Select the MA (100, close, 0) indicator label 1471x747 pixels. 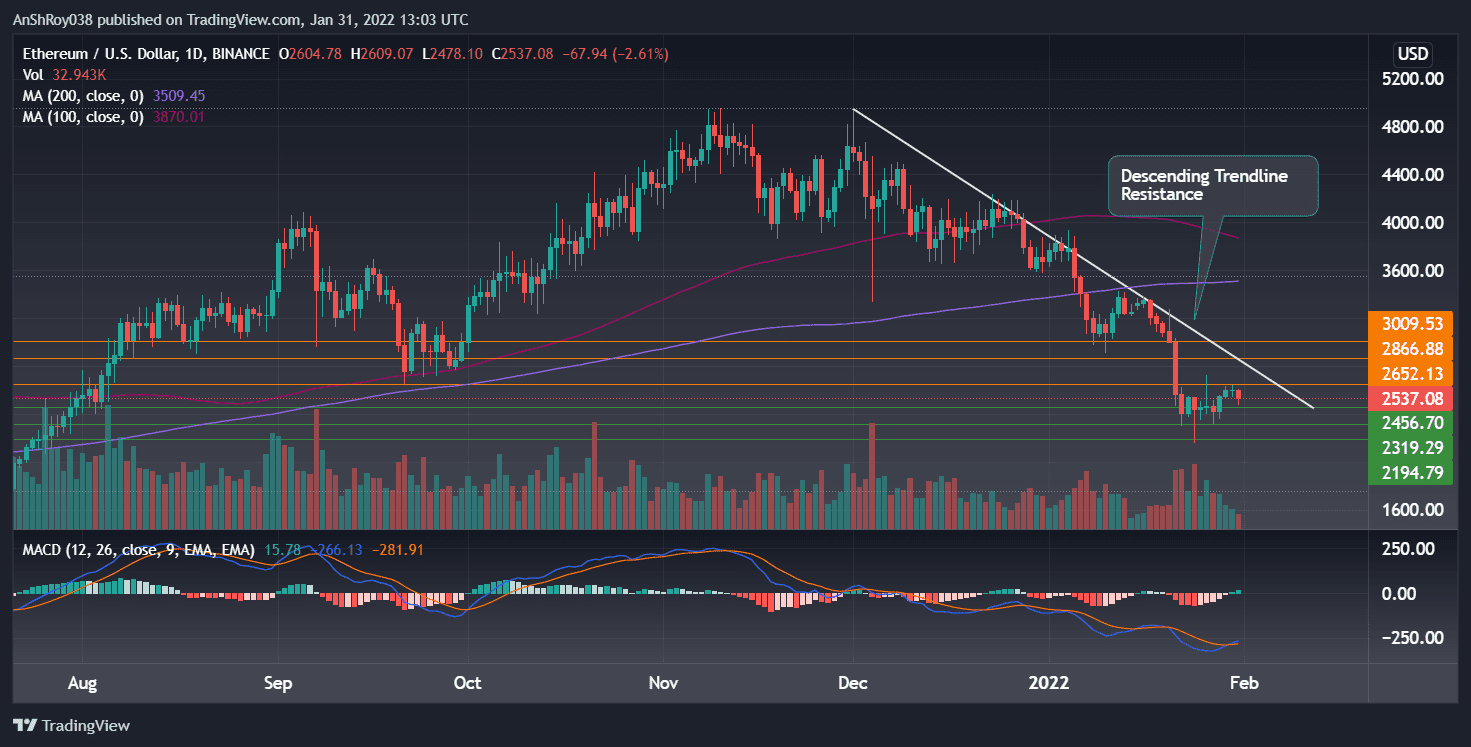click(85, 116)
